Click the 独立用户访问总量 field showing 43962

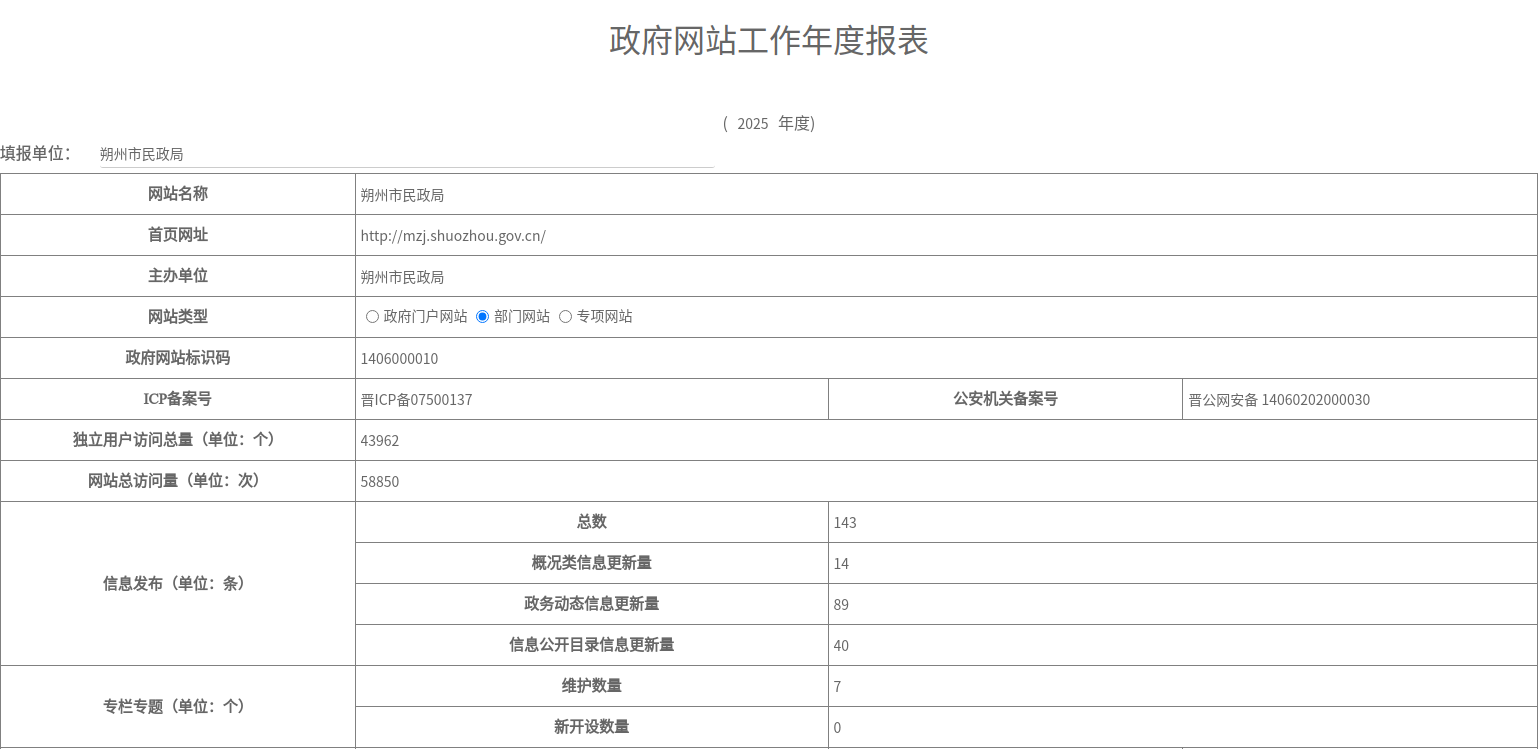tap(944, 441)
